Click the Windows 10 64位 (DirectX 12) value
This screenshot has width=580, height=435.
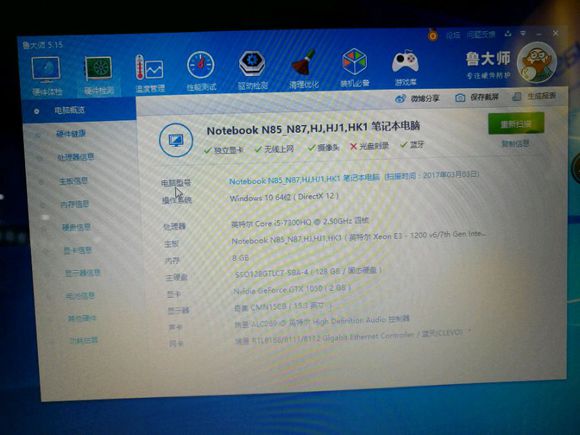[284, 197]
